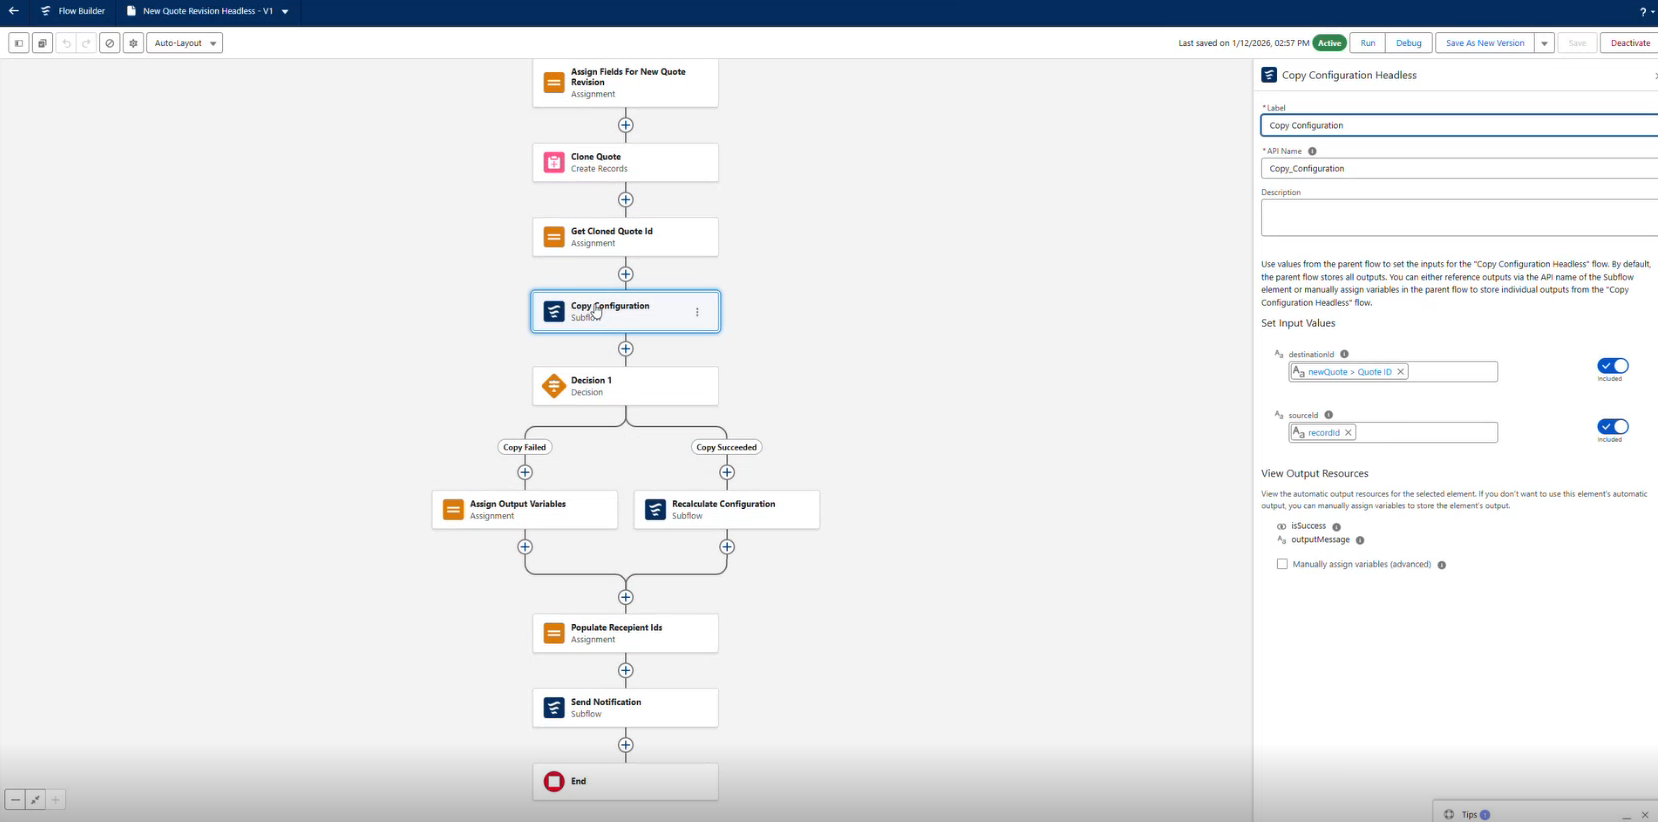The image size is (1658, 822).
Task: Select the Decision 1 node
Action: [625, 386]
